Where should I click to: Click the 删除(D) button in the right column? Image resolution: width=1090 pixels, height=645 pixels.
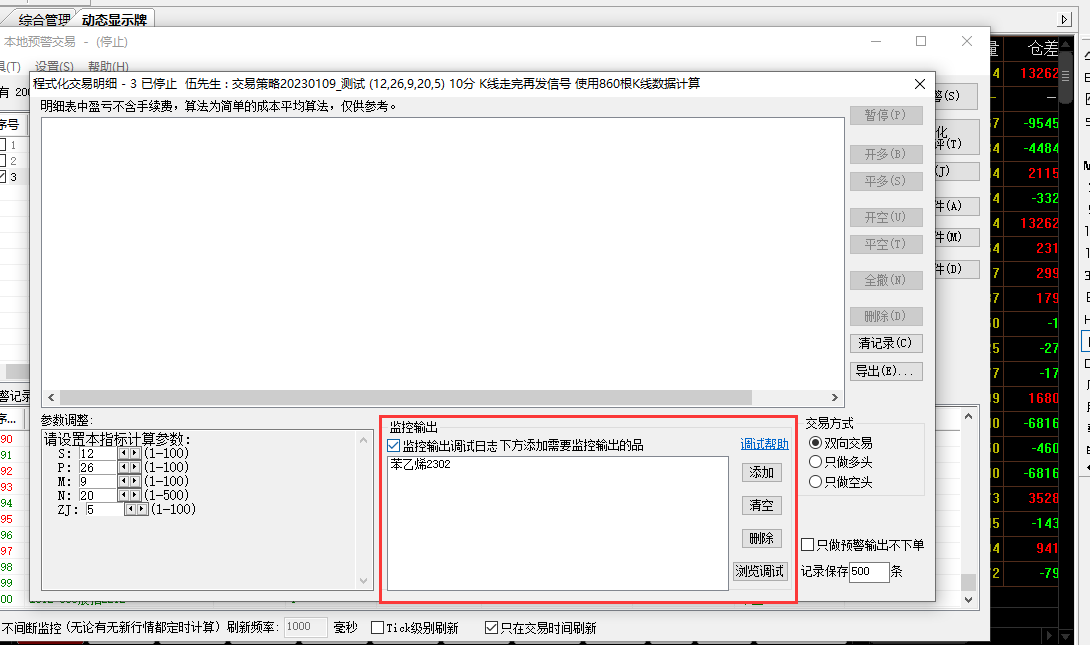click(886, 316)
